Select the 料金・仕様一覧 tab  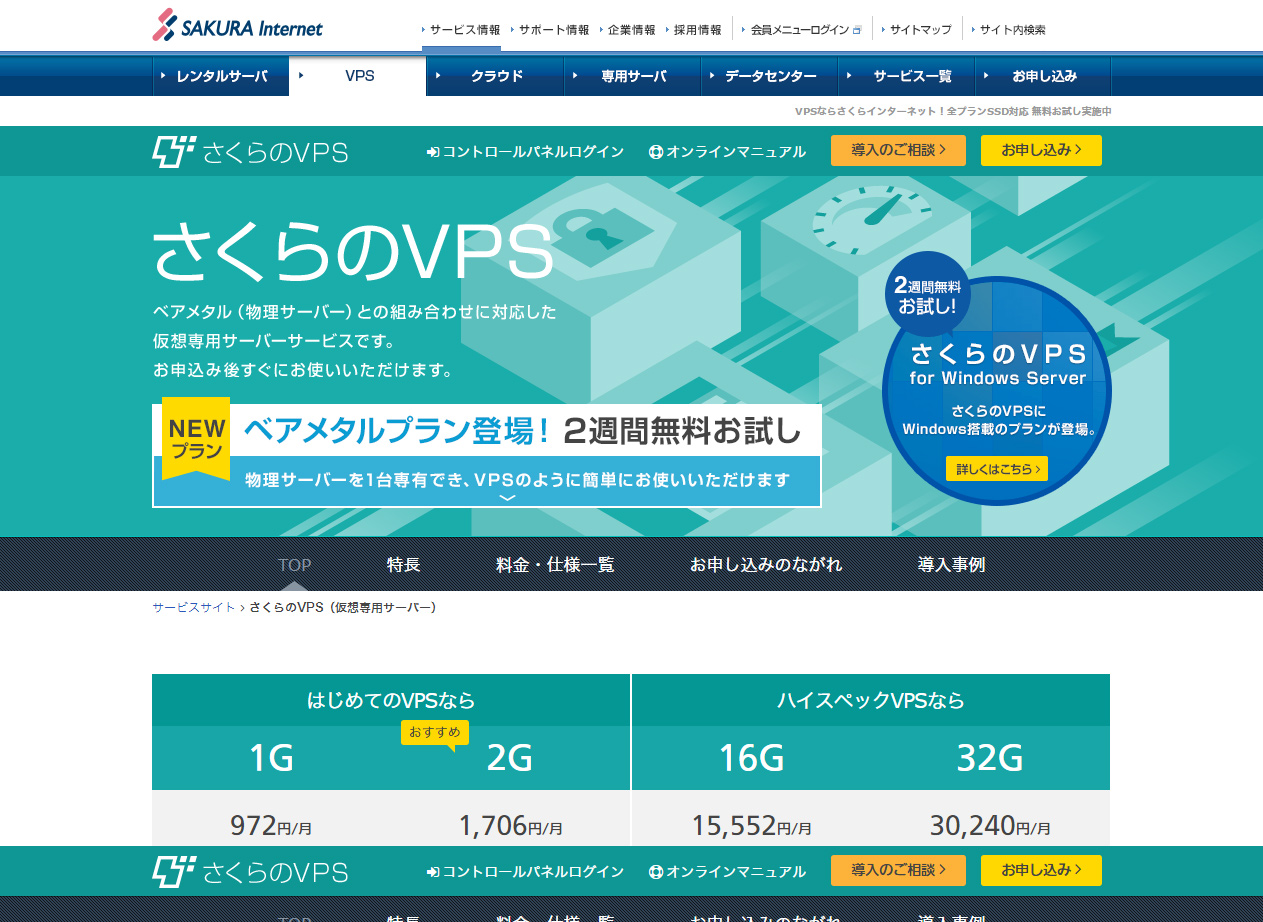click(555, 565)
